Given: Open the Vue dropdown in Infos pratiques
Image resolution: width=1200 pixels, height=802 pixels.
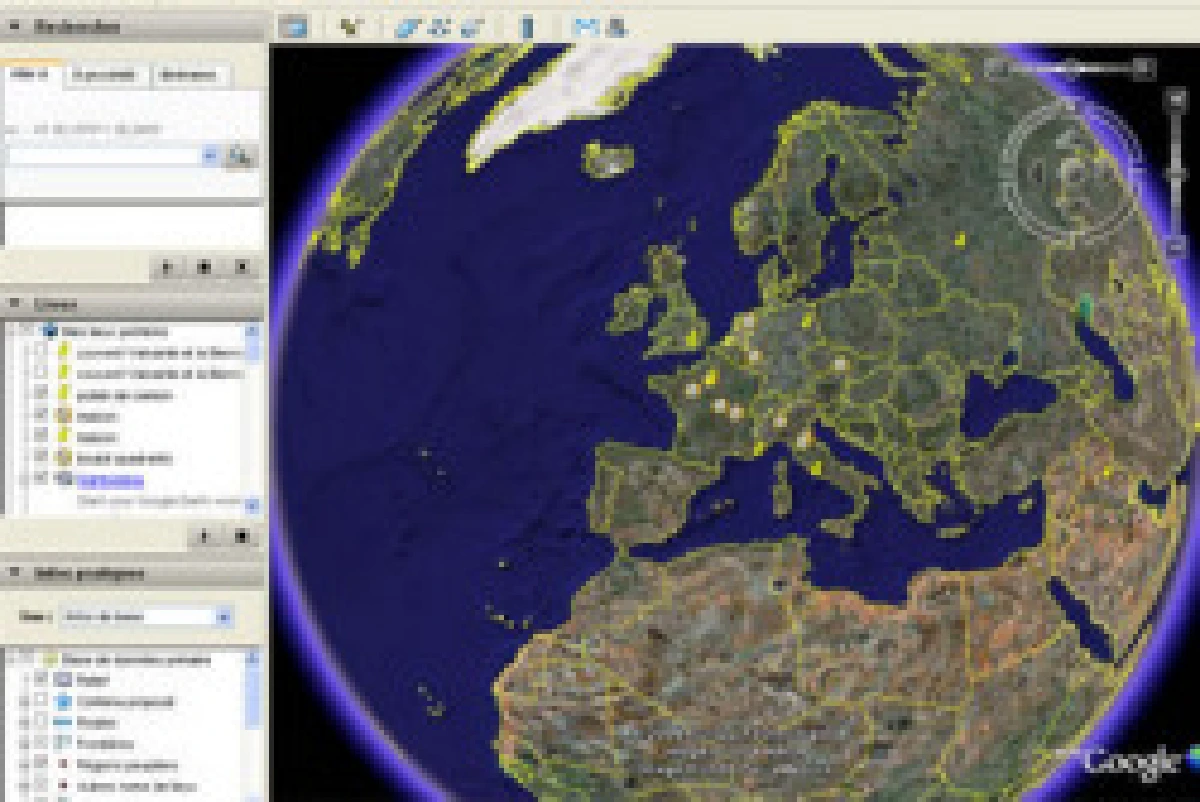Looking at the screenshot, I should (146, 616).
